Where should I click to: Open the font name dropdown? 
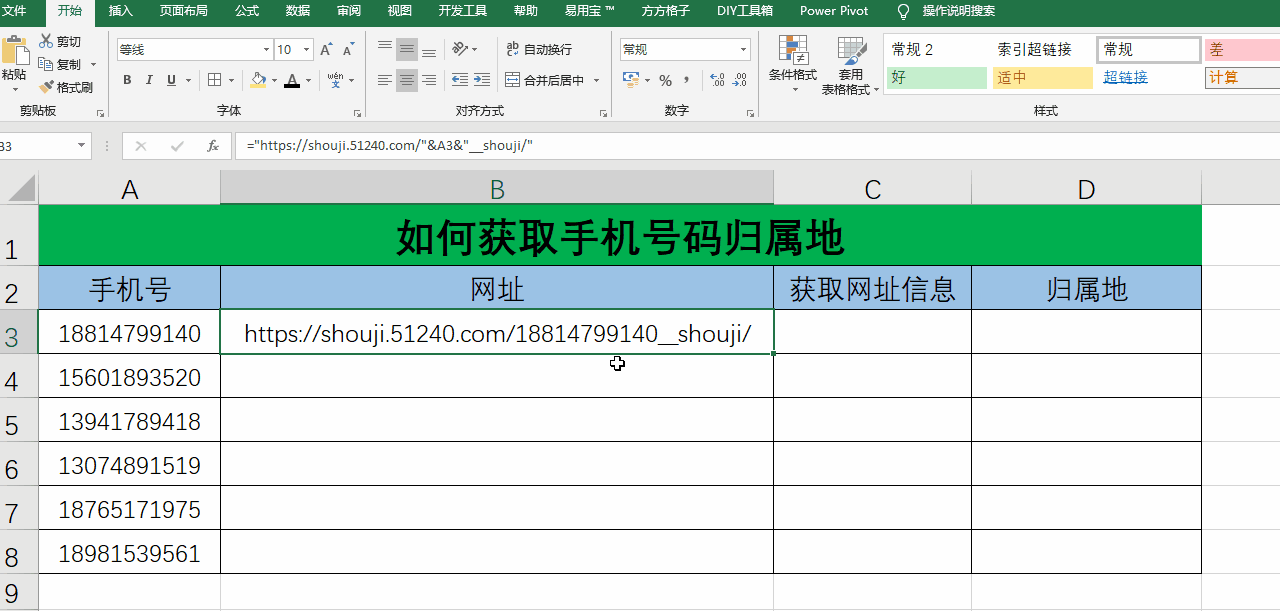pyautogui.click(x=265, y=48)
